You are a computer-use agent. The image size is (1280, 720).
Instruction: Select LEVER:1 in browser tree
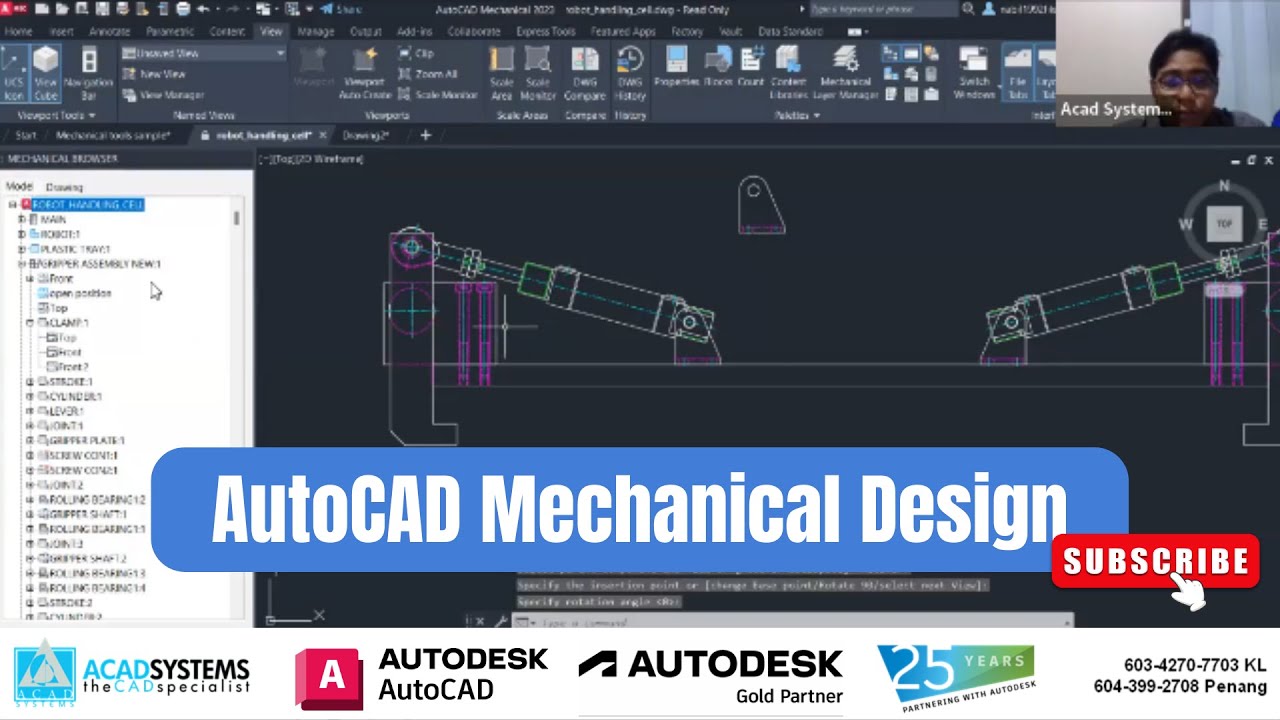pos(67,411)
